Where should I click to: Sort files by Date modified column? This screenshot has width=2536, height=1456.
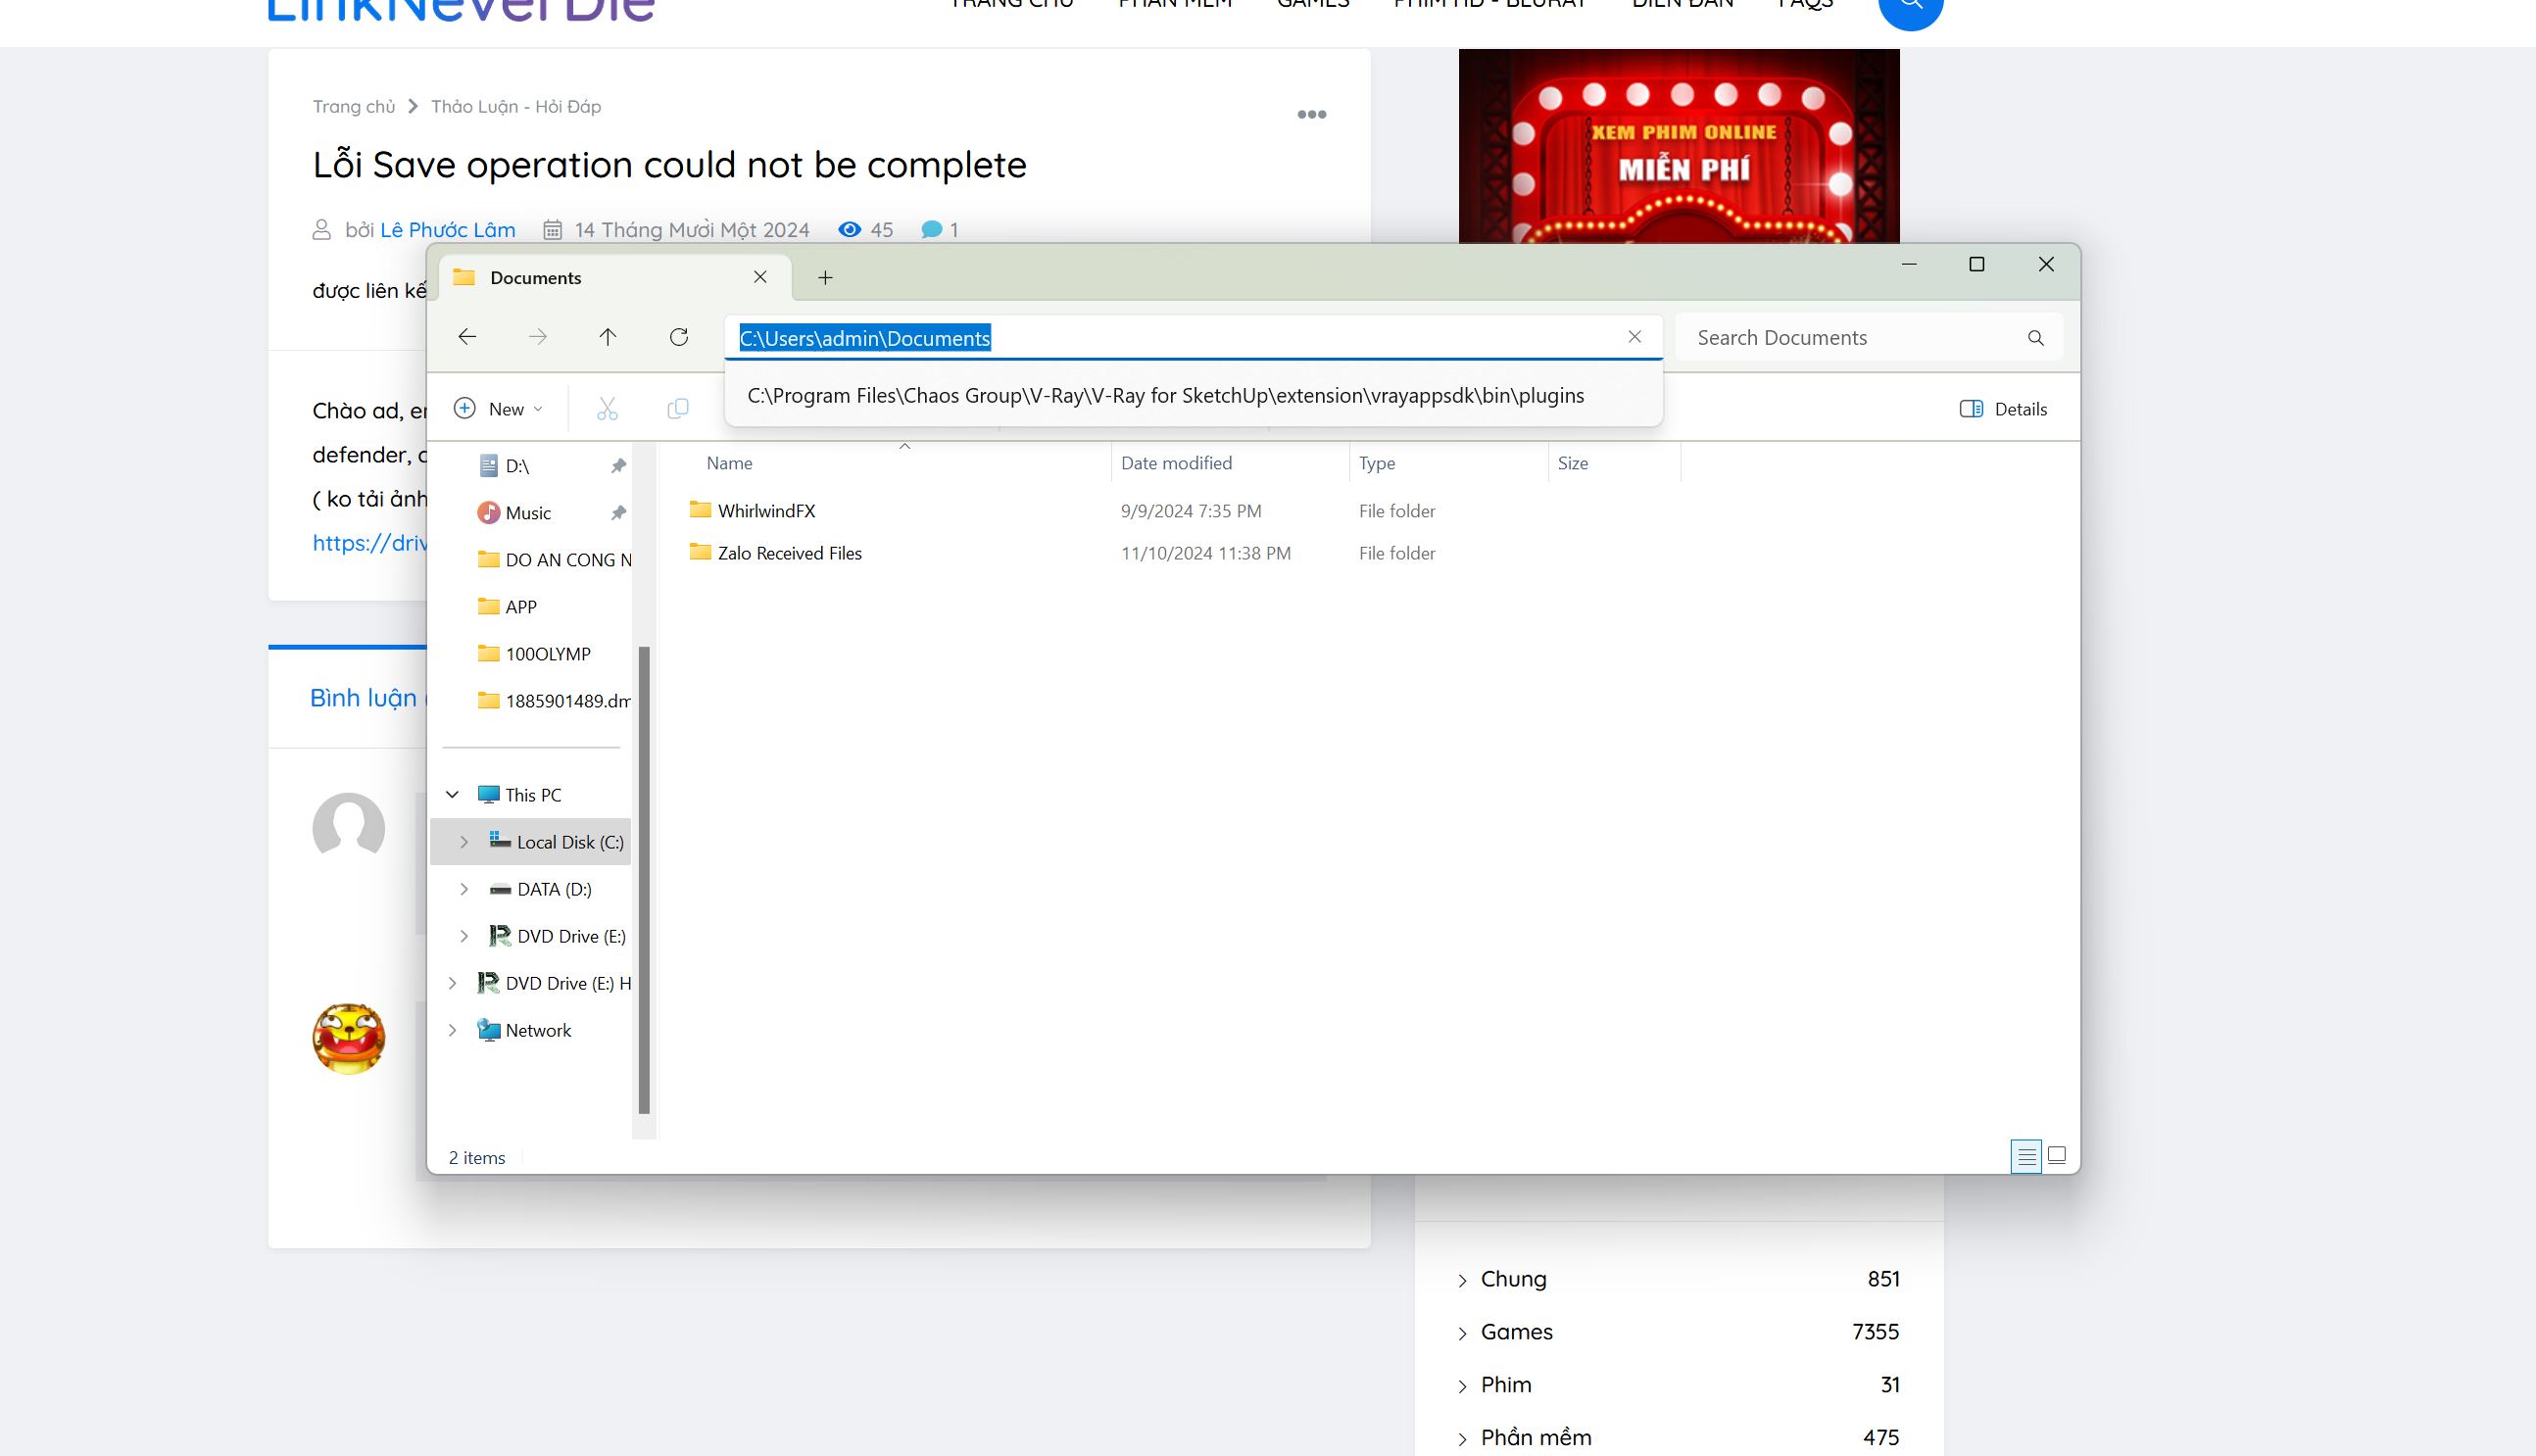(x=1176, y=463)
